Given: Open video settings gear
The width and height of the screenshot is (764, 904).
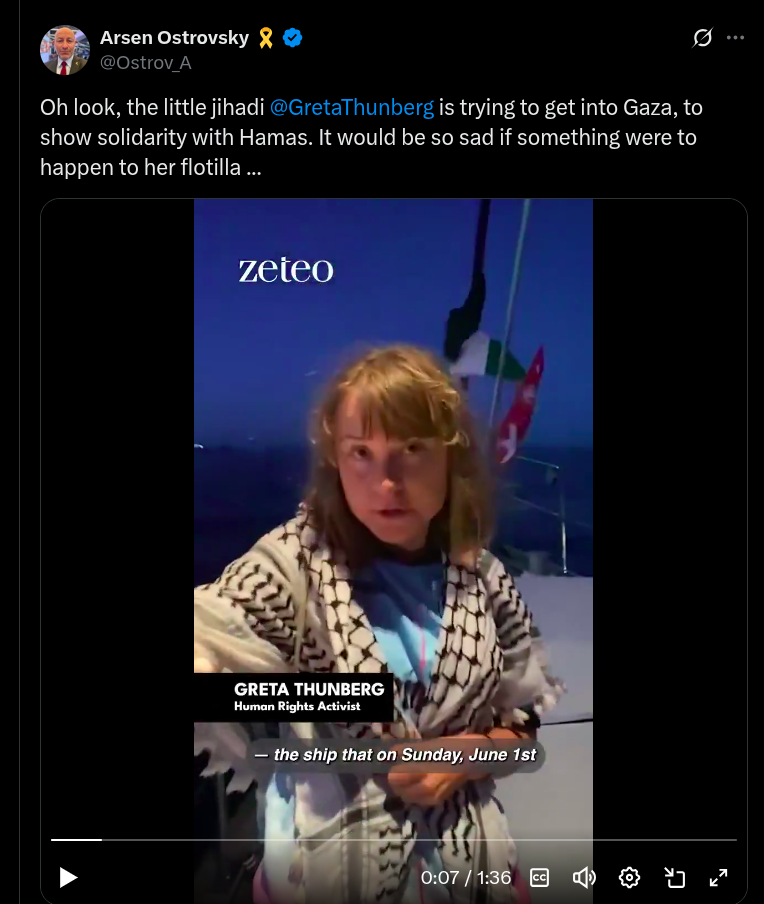Looking at the screenshot, I should [x=629, y=877].
